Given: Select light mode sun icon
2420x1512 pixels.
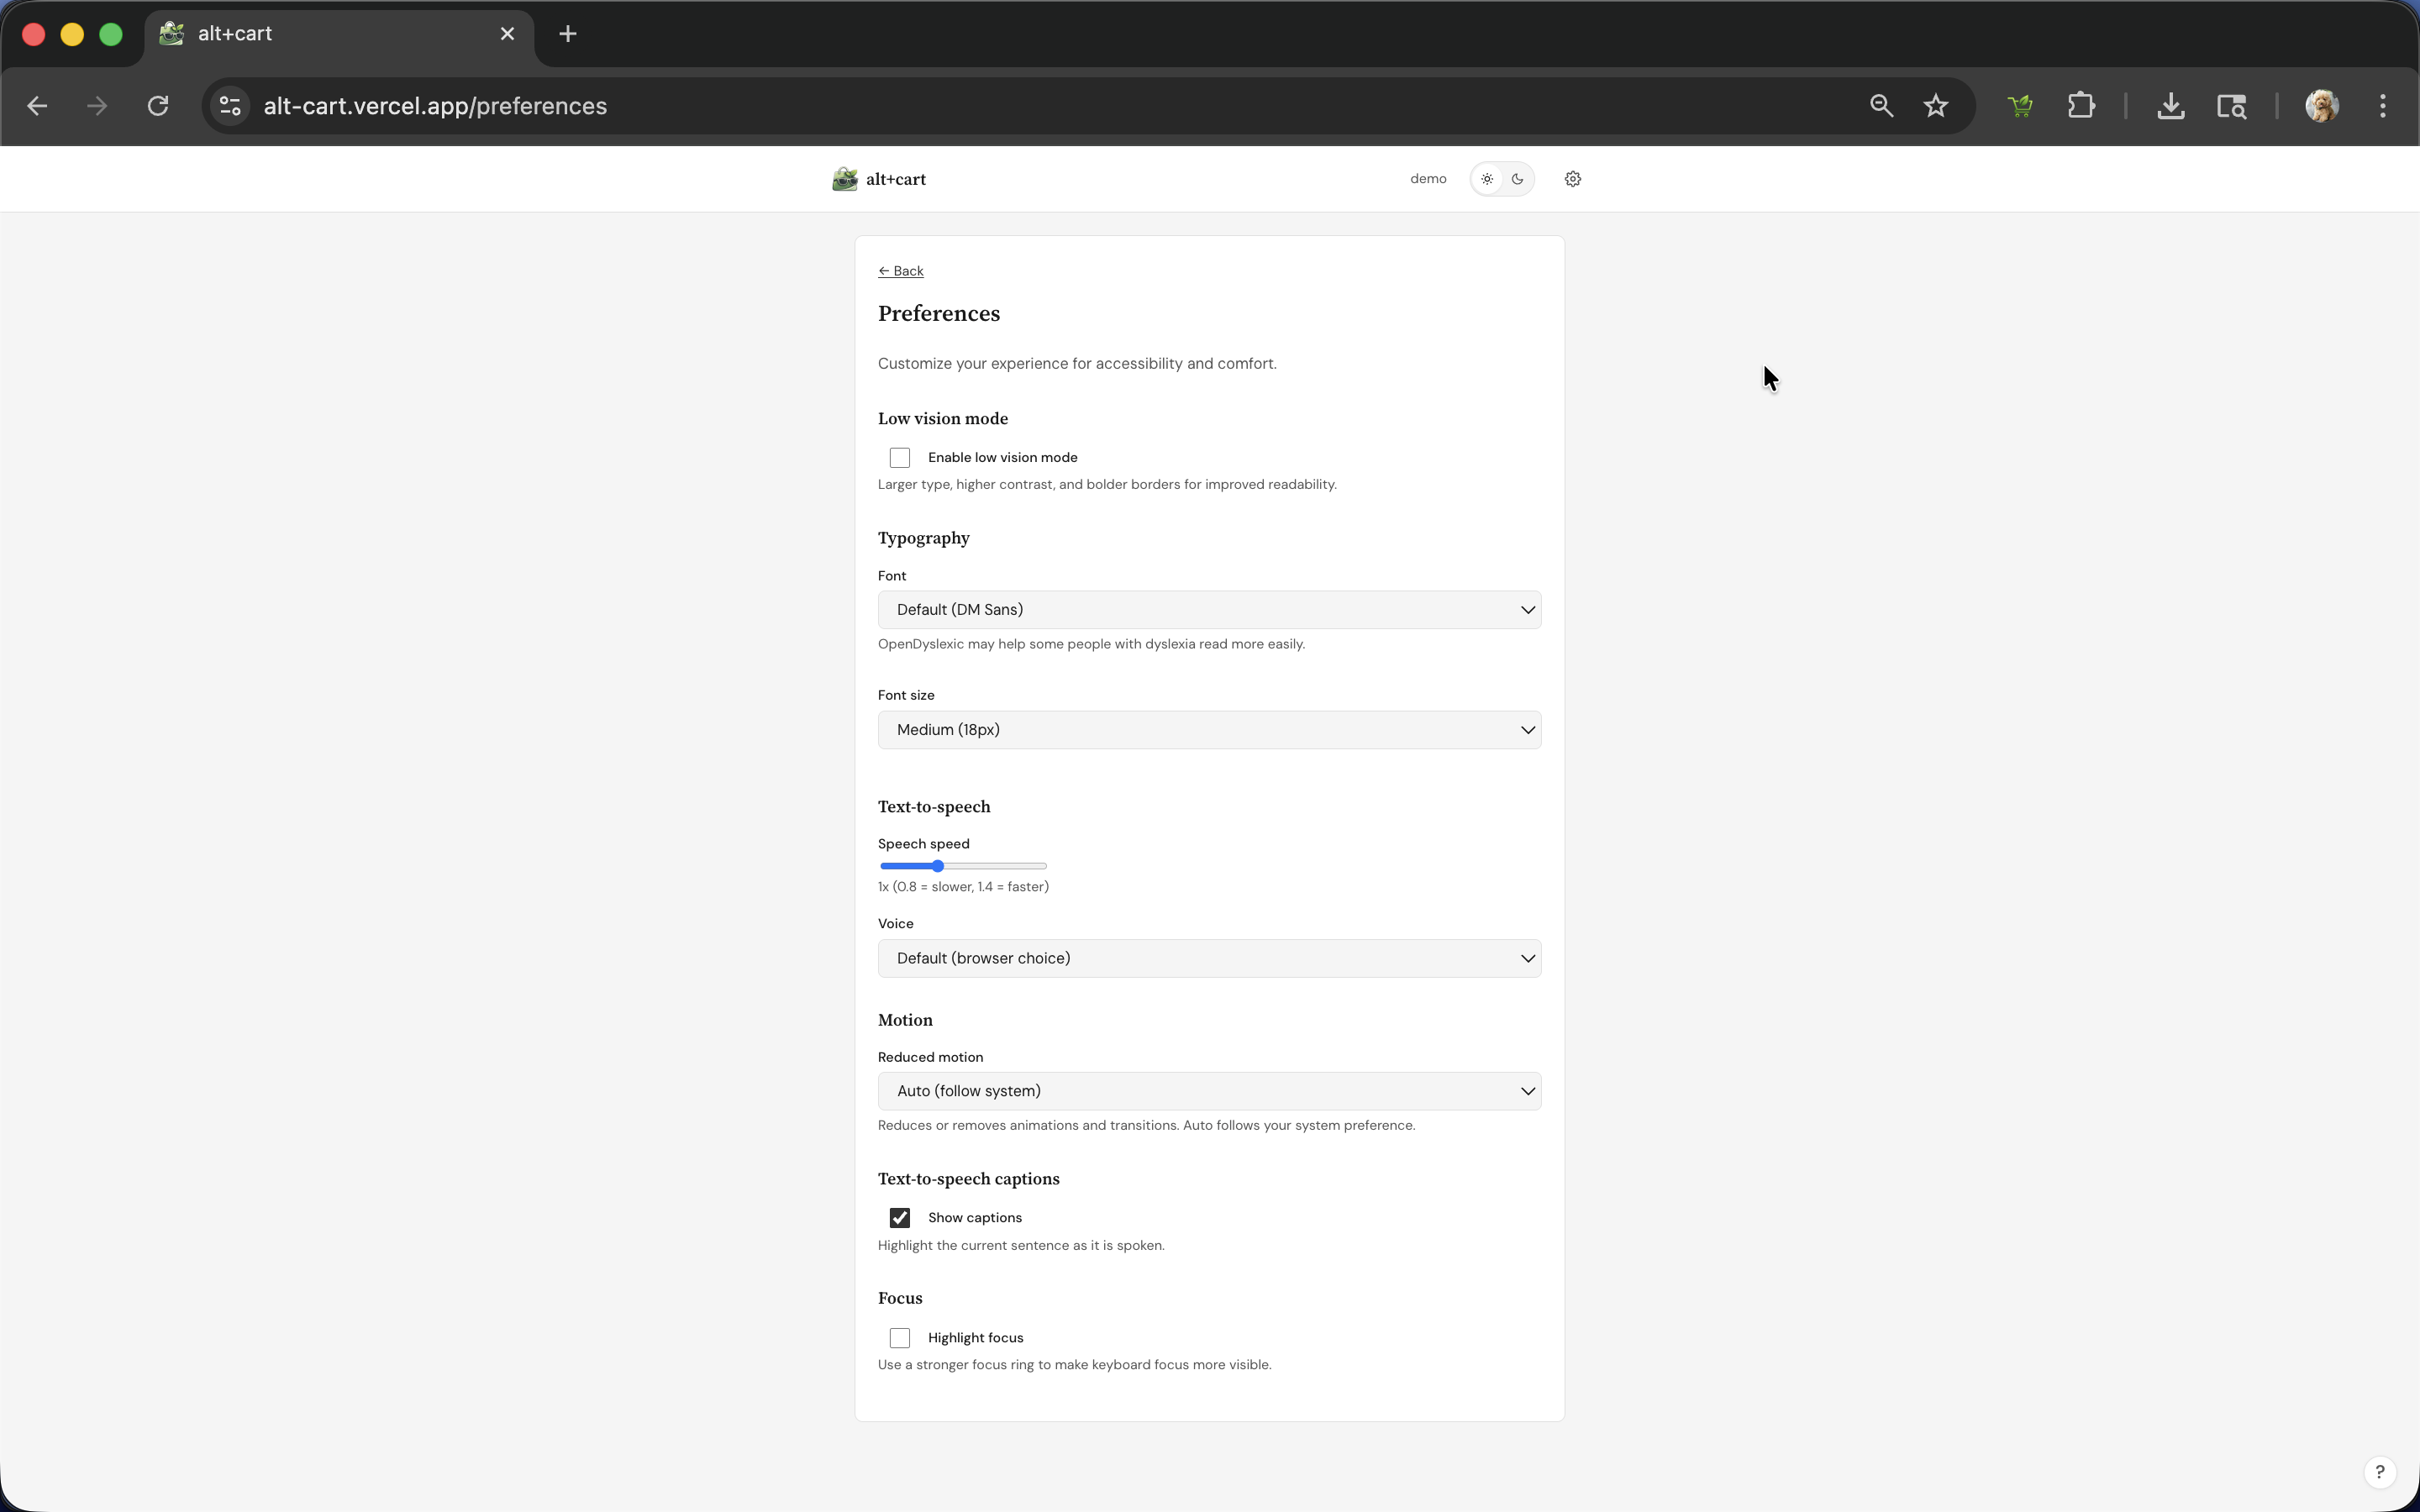Looking at the screenshot, I should 1487,179.
